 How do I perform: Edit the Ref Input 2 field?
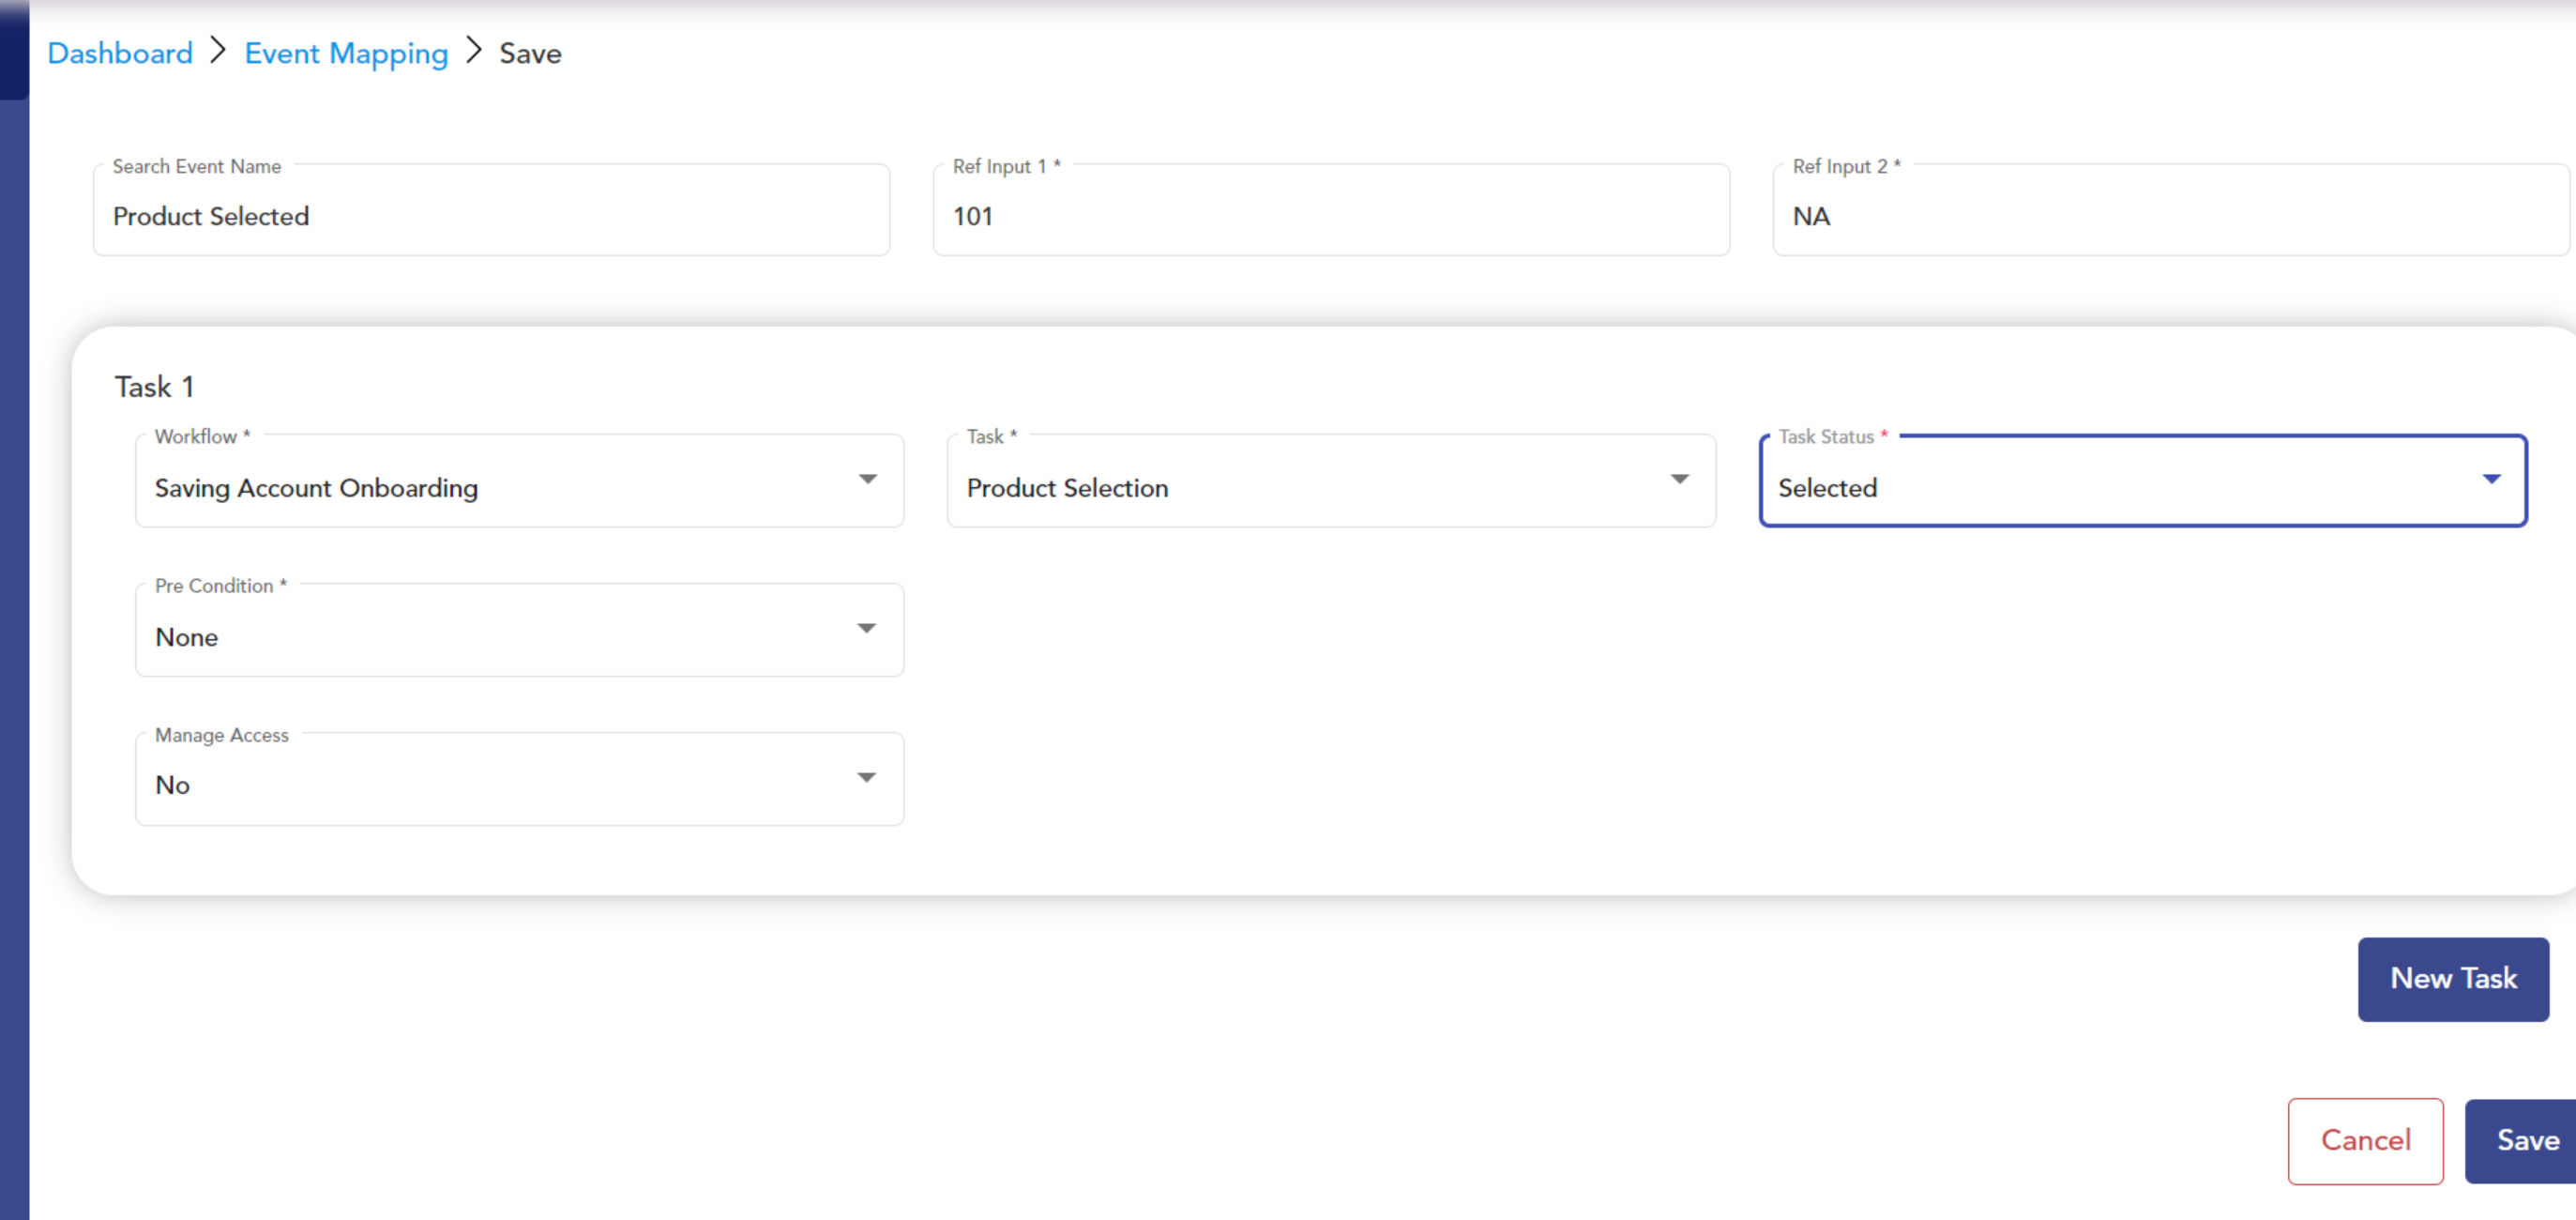(2171, 210)
